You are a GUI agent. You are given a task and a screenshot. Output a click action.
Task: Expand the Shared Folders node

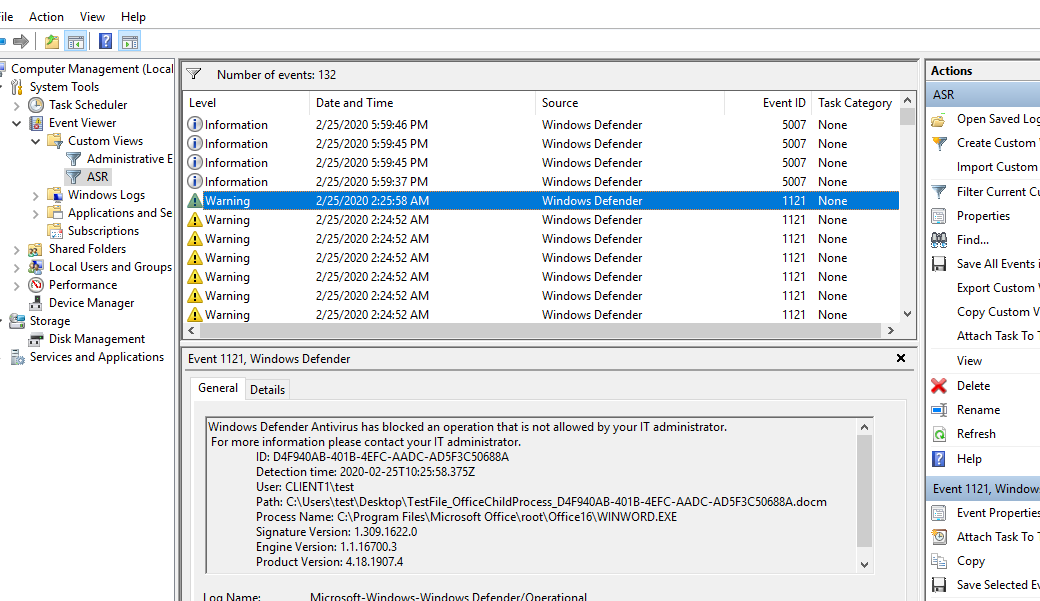pyautogui.click(x=17, y=249)
